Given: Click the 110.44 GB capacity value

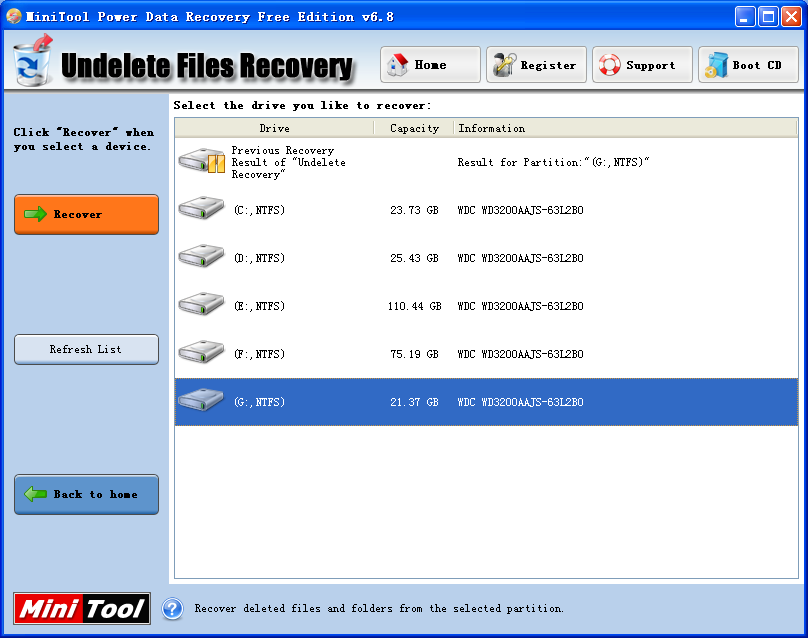Looking at the screenshot, I should (414, 306).
